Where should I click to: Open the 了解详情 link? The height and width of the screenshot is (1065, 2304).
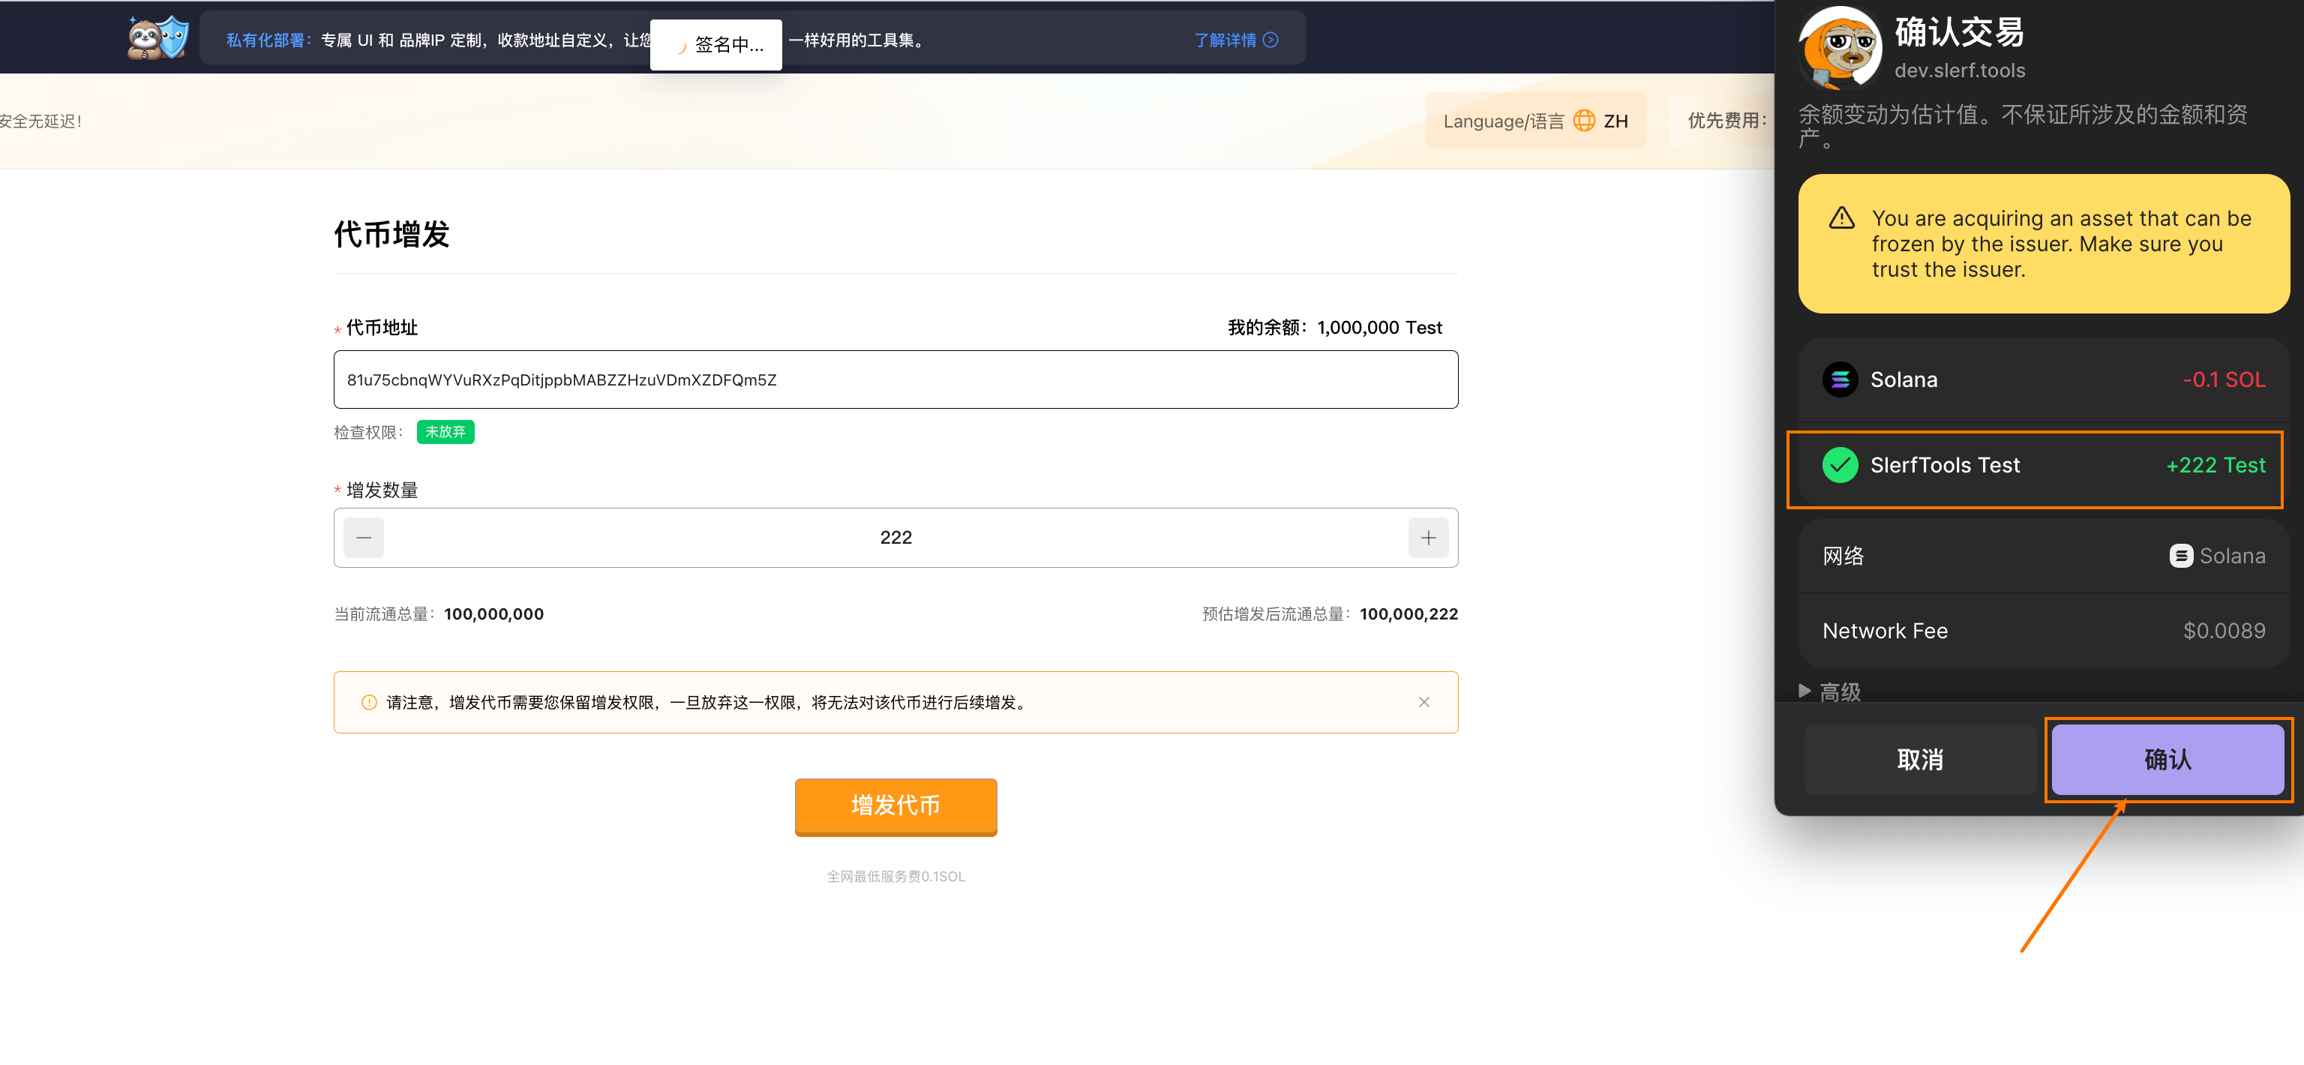pos(1235,40)
